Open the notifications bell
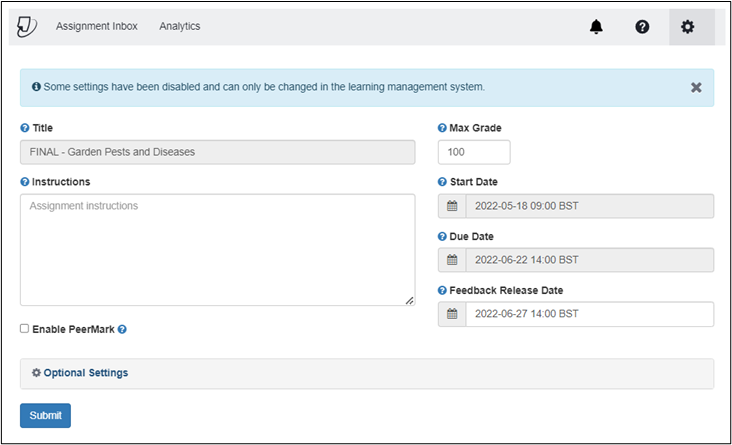 coord(596,27)
